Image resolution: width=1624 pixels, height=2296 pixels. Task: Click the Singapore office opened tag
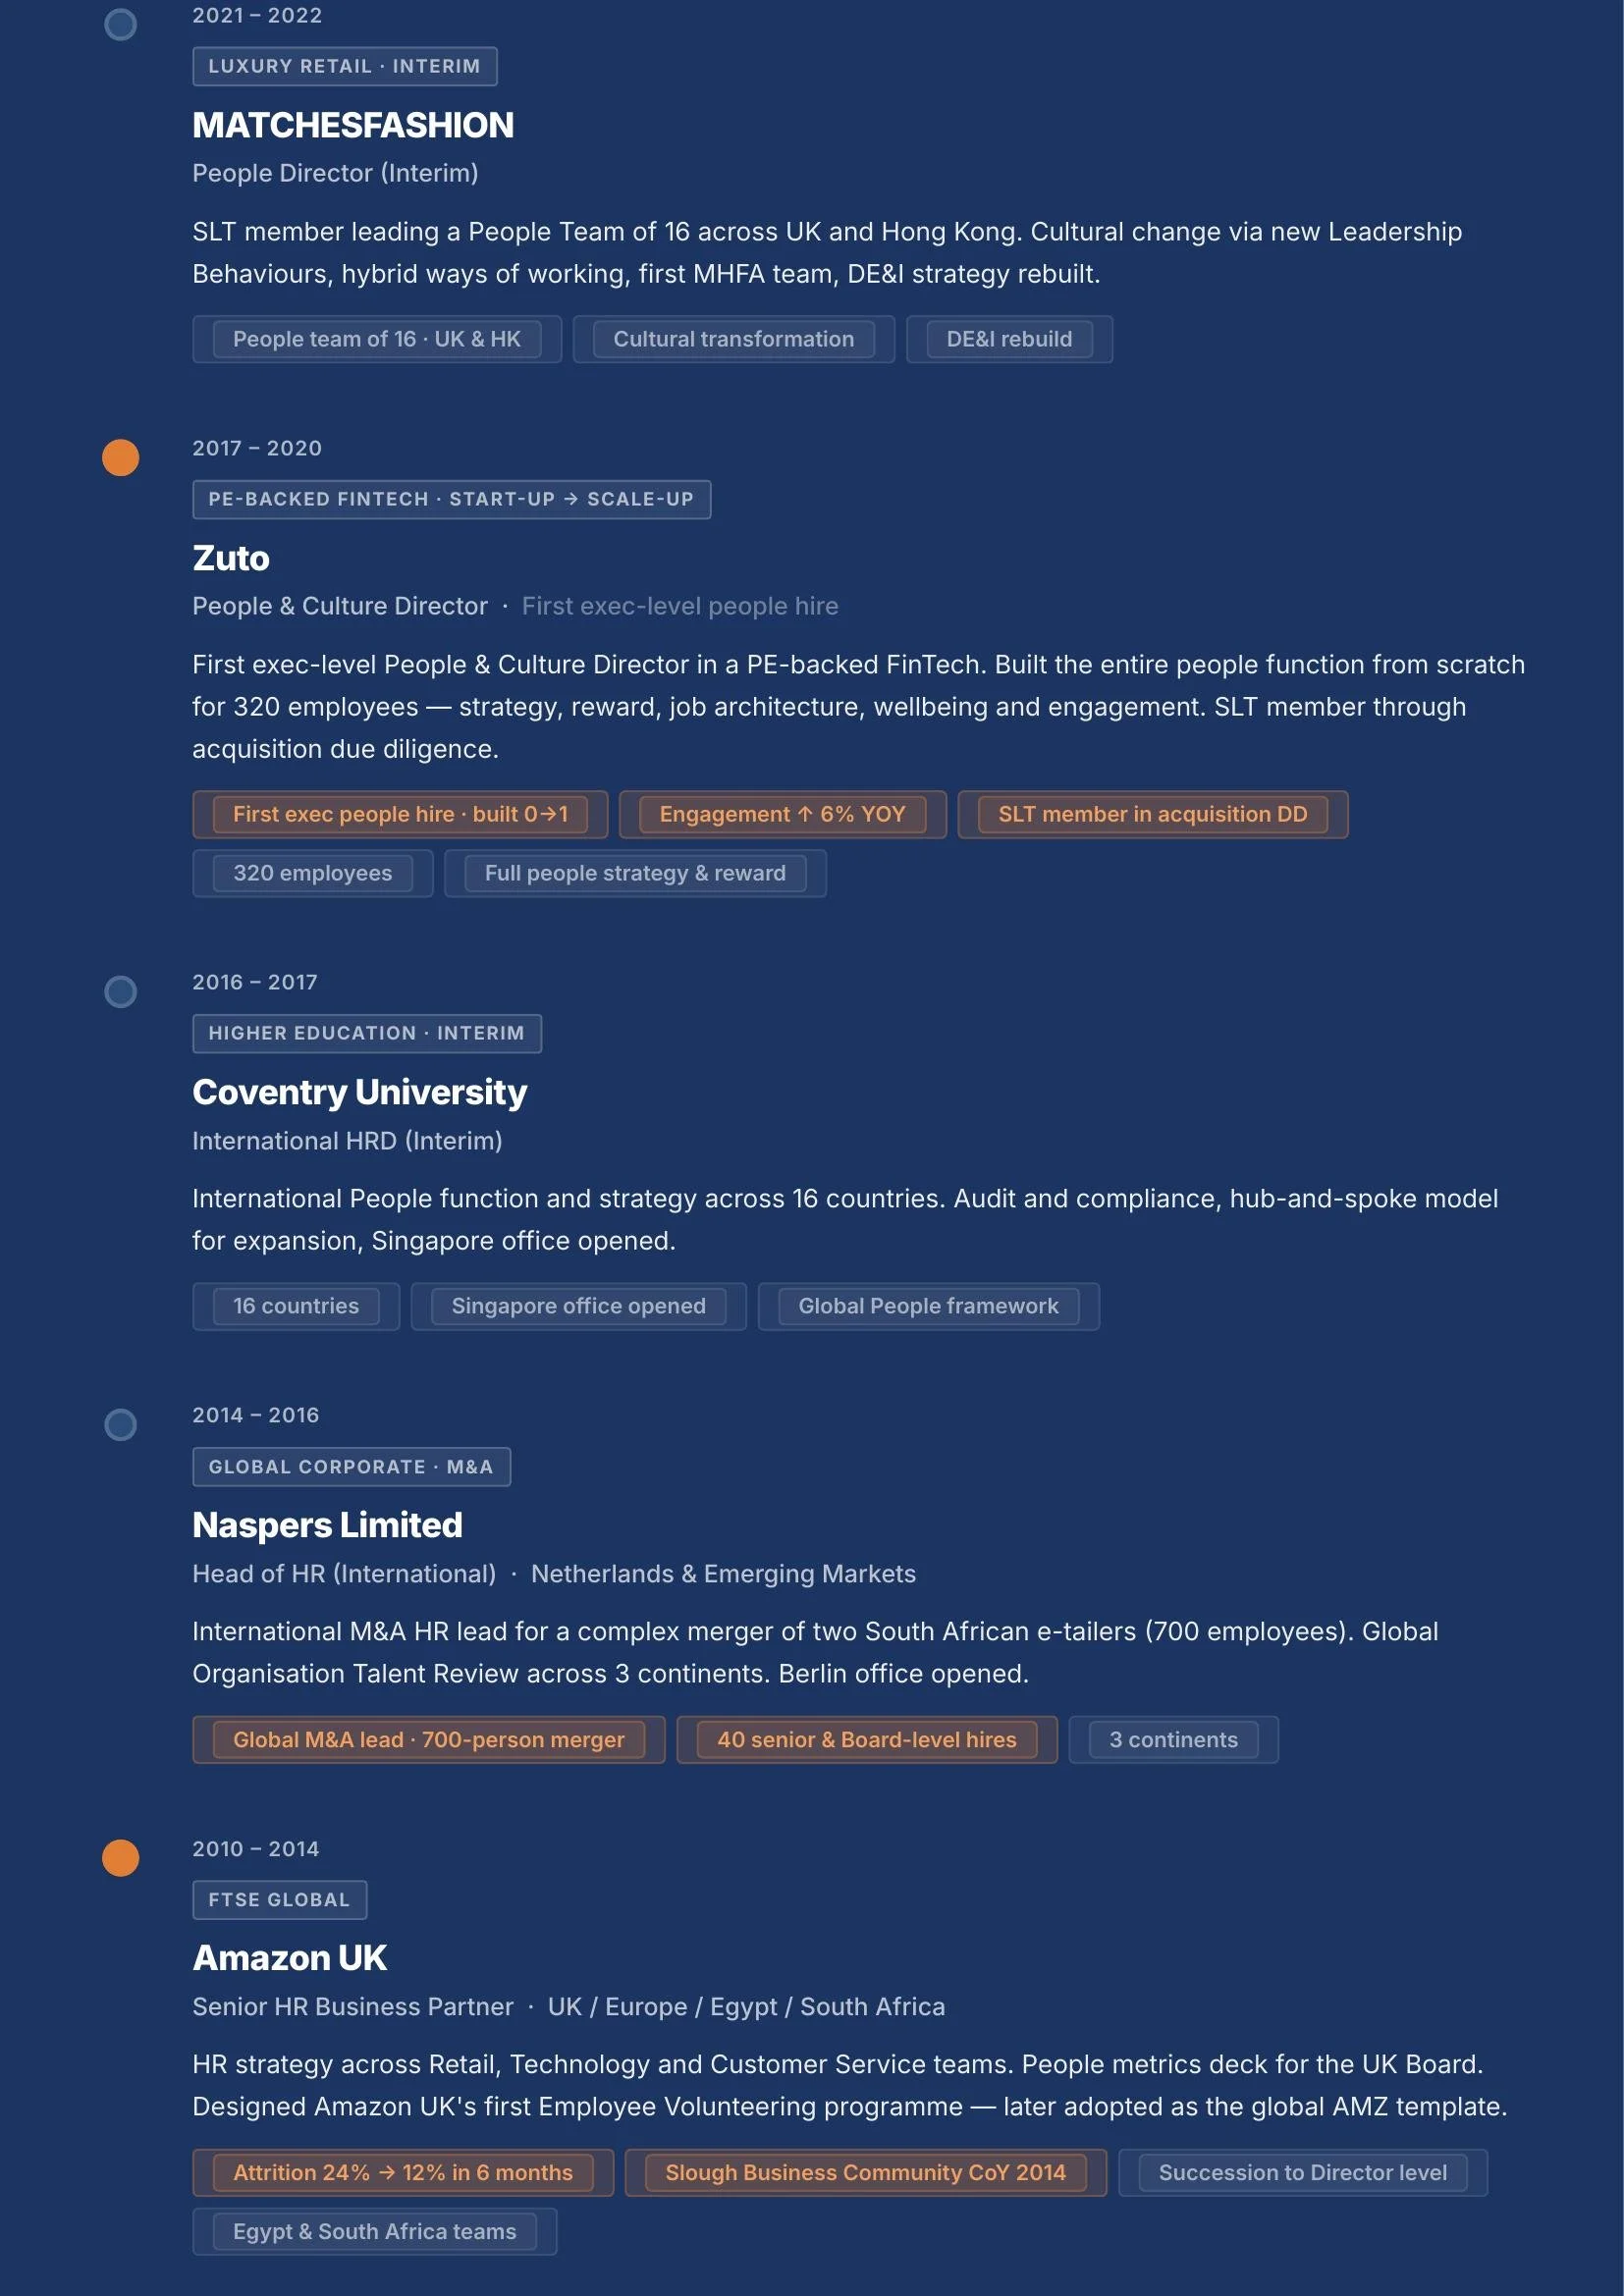coord(579,1306)
